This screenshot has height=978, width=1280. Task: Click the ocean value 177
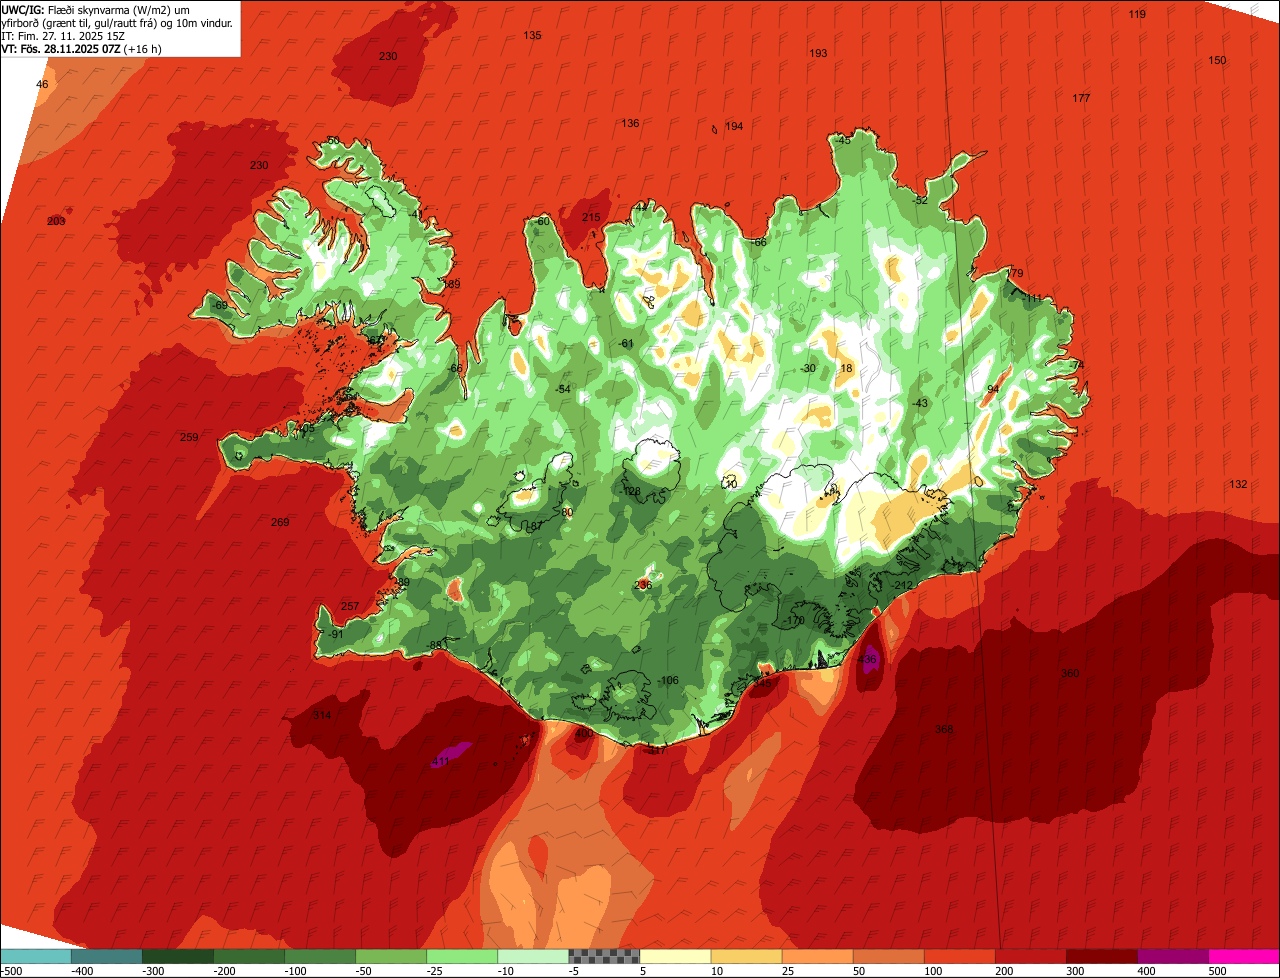(x=1081, y=98)
